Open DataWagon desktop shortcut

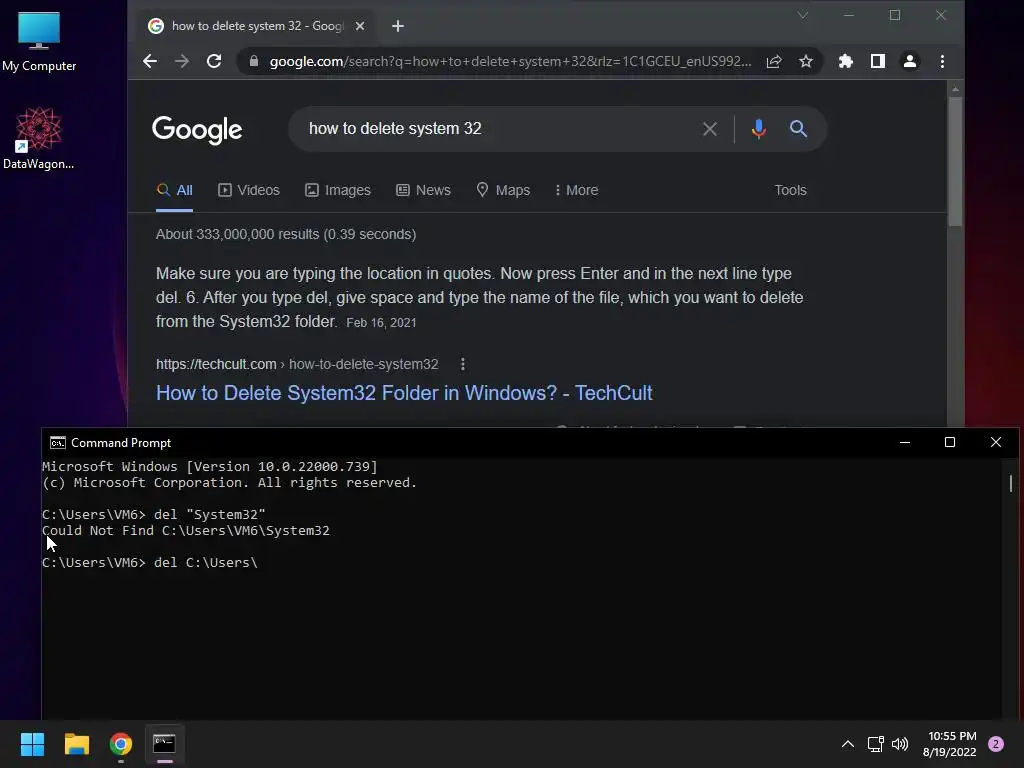tap(39, 138)
